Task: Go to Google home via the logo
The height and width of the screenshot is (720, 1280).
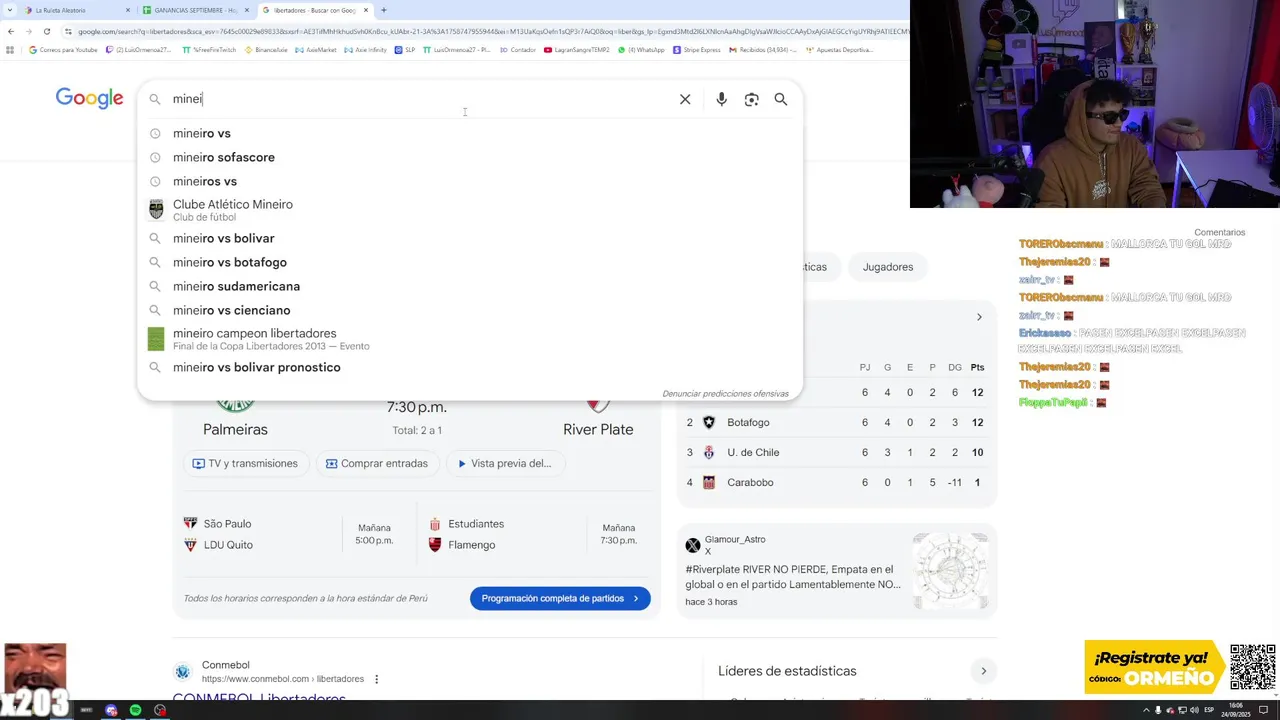Action: (x=90, y=98)
